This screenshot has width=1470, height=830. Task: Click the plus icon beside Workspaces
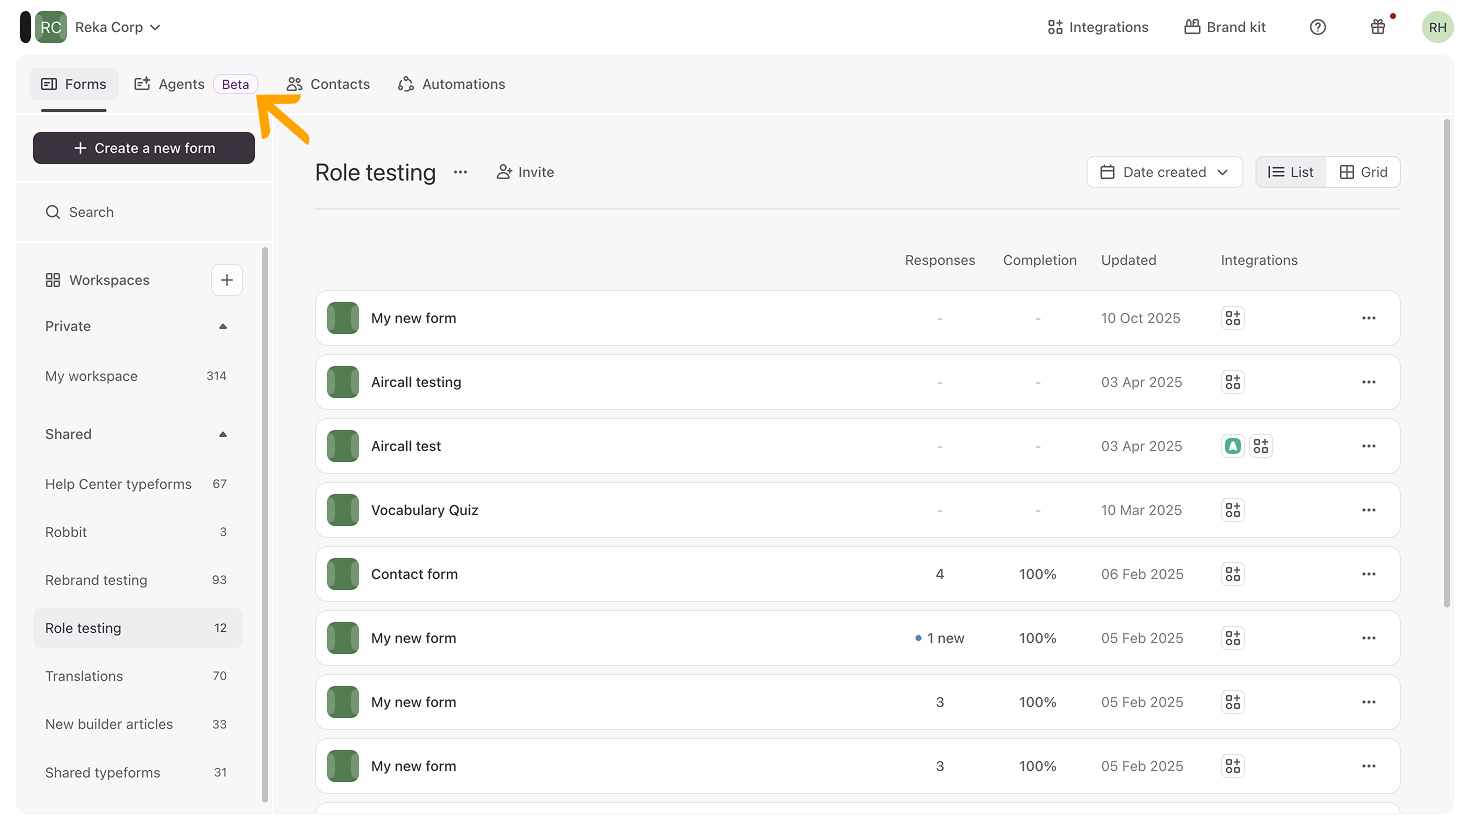227,280
